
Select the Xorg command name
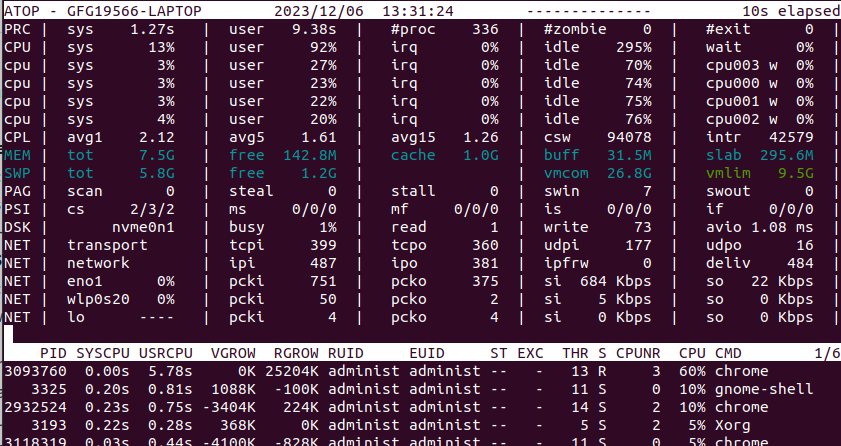coord(733,425)
